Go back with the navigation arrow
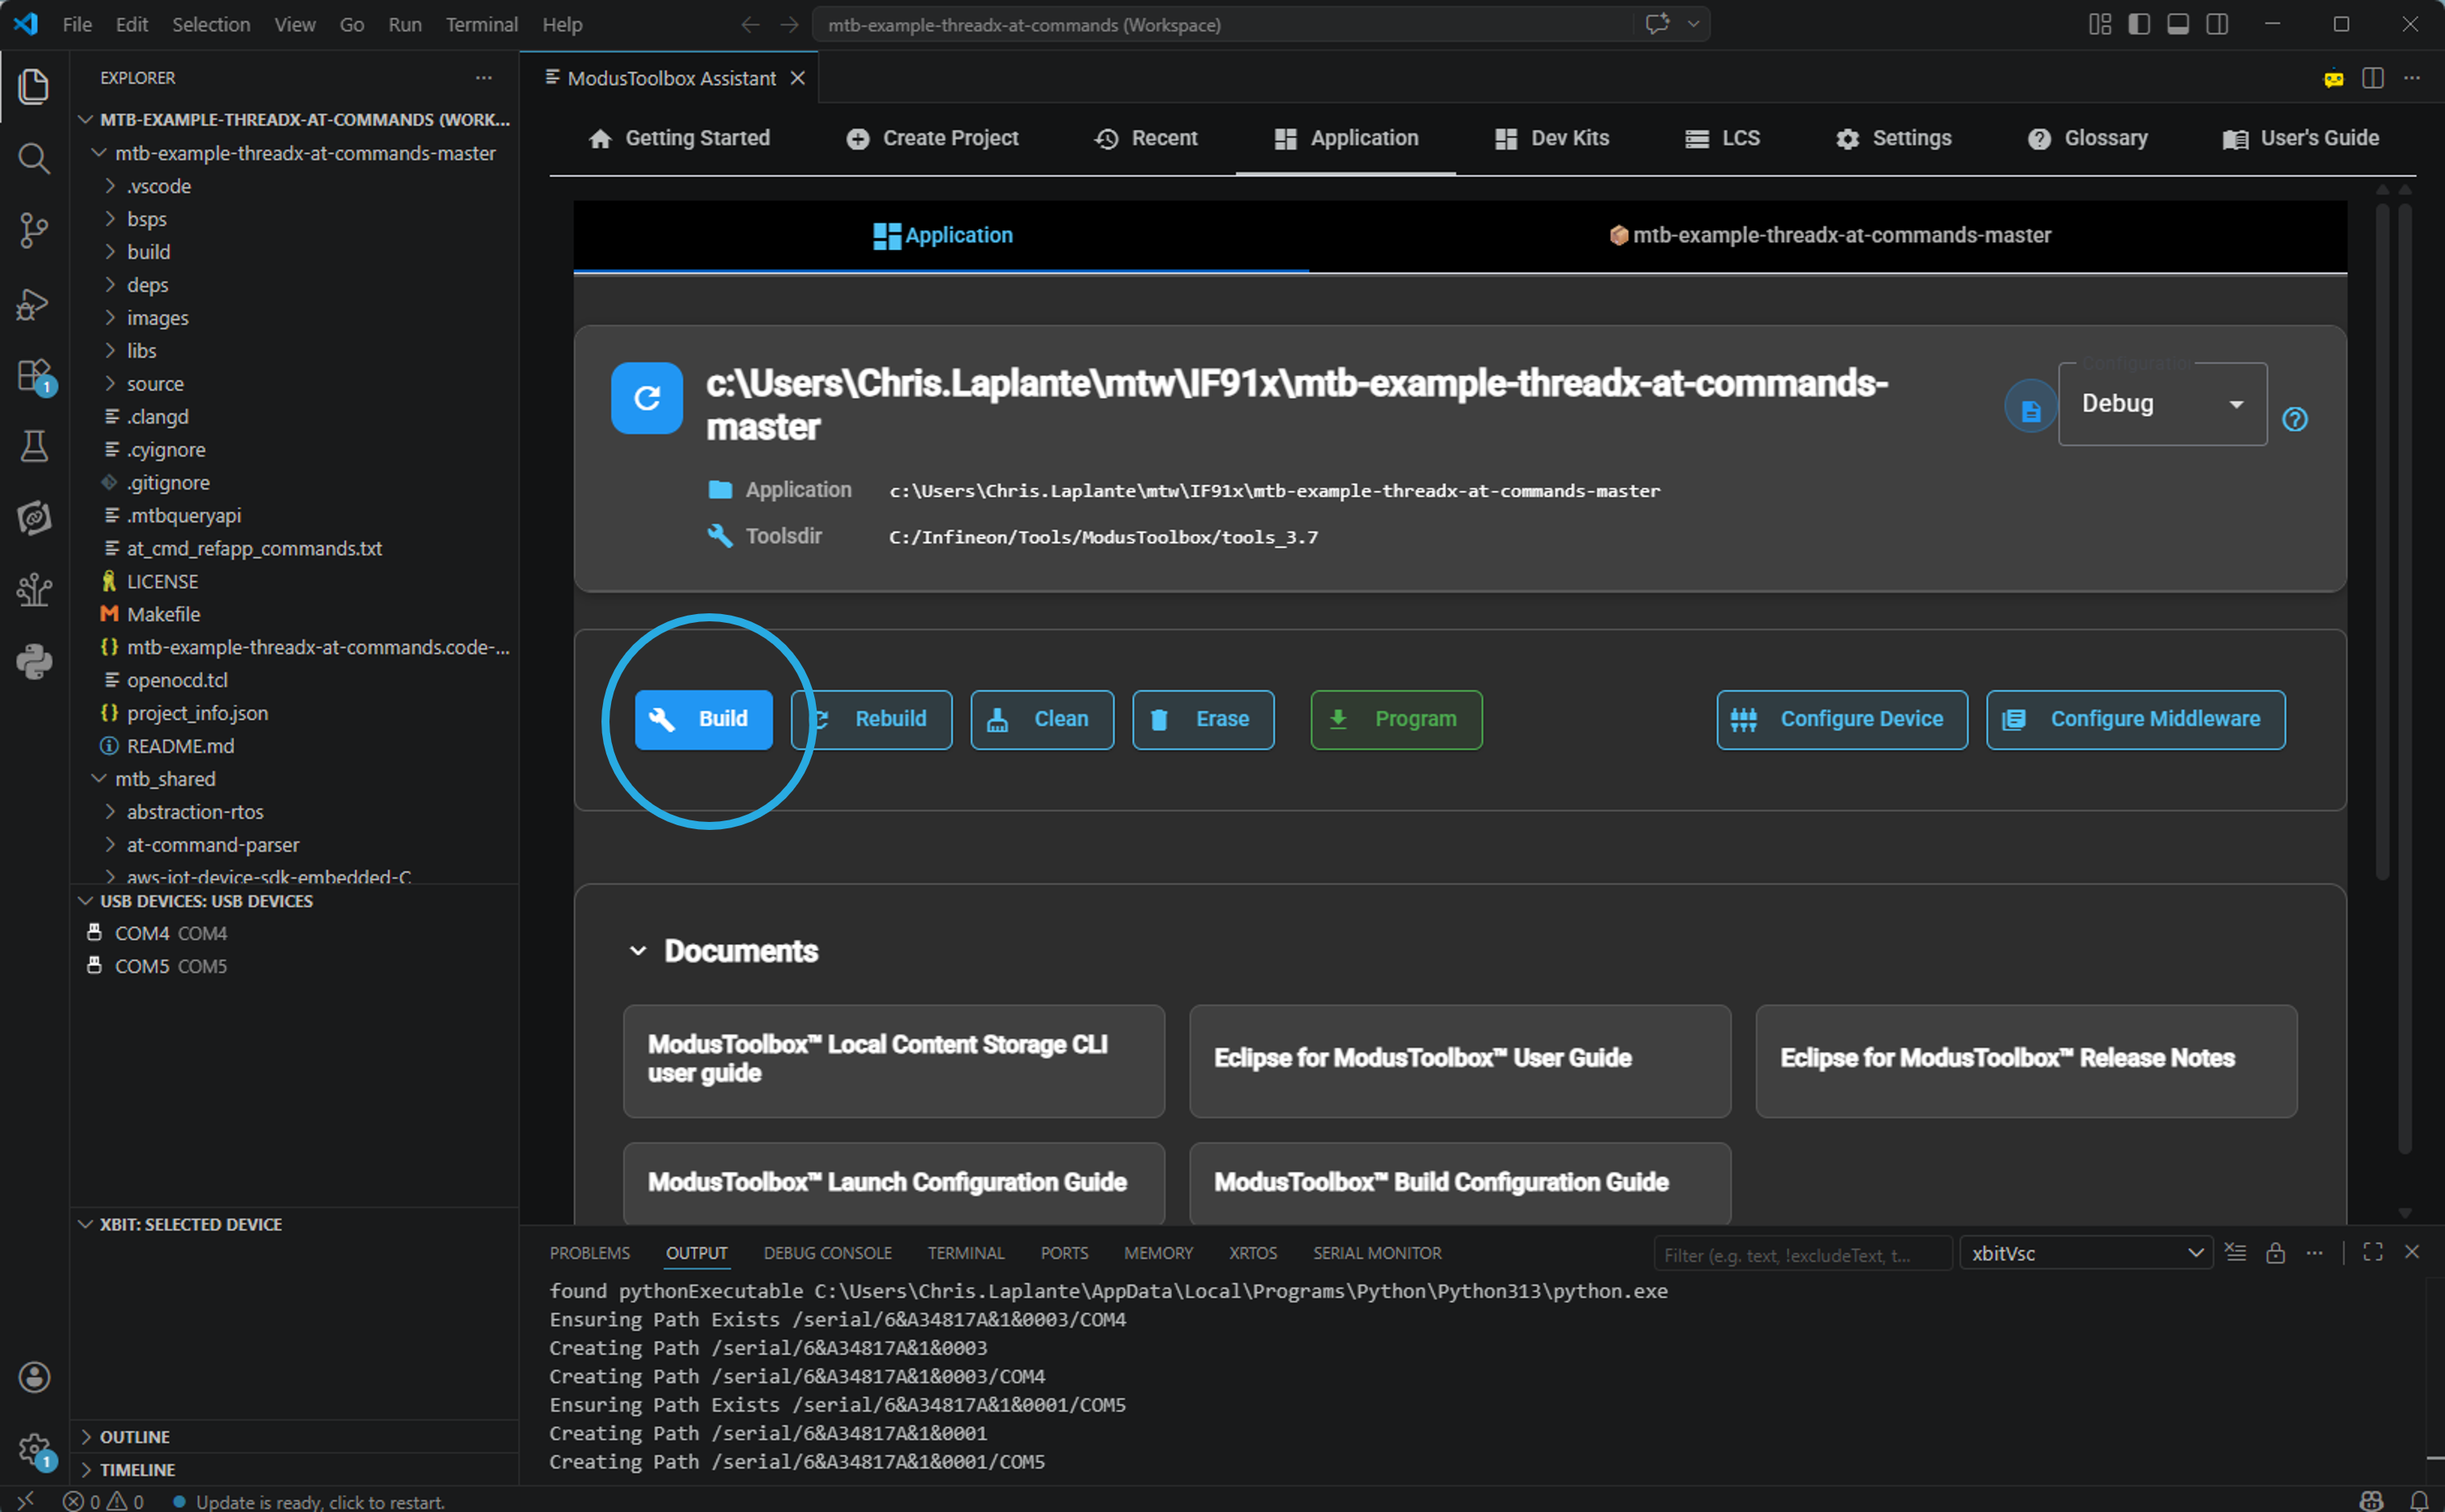 point(750,24)
